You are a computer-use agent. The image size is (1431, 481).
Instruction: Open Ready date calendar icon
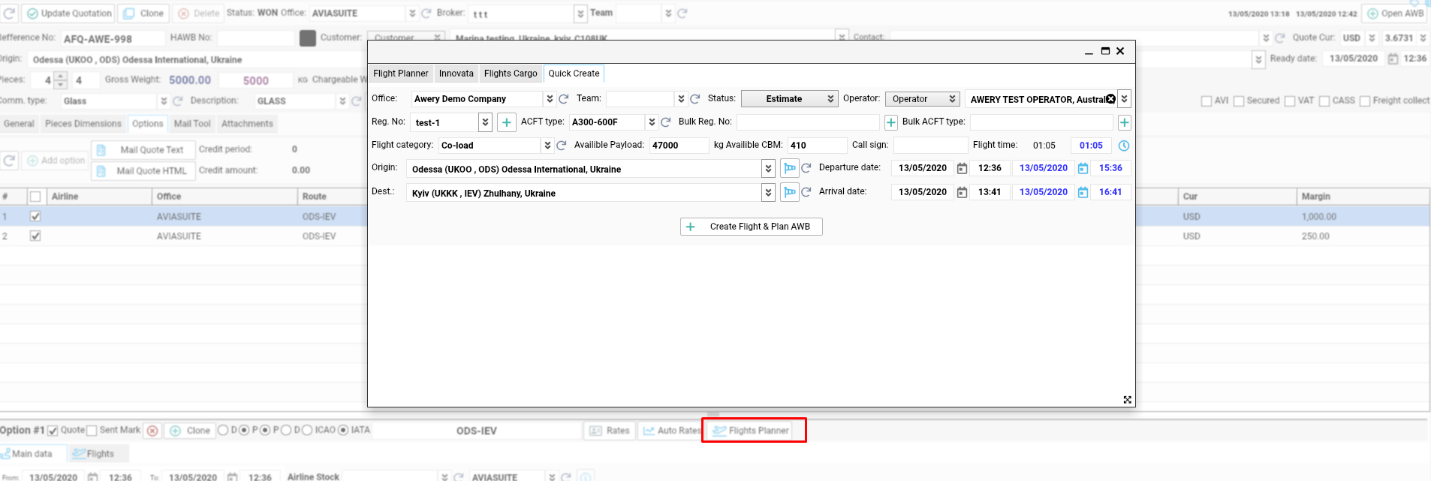click(x=1392, y=58)
